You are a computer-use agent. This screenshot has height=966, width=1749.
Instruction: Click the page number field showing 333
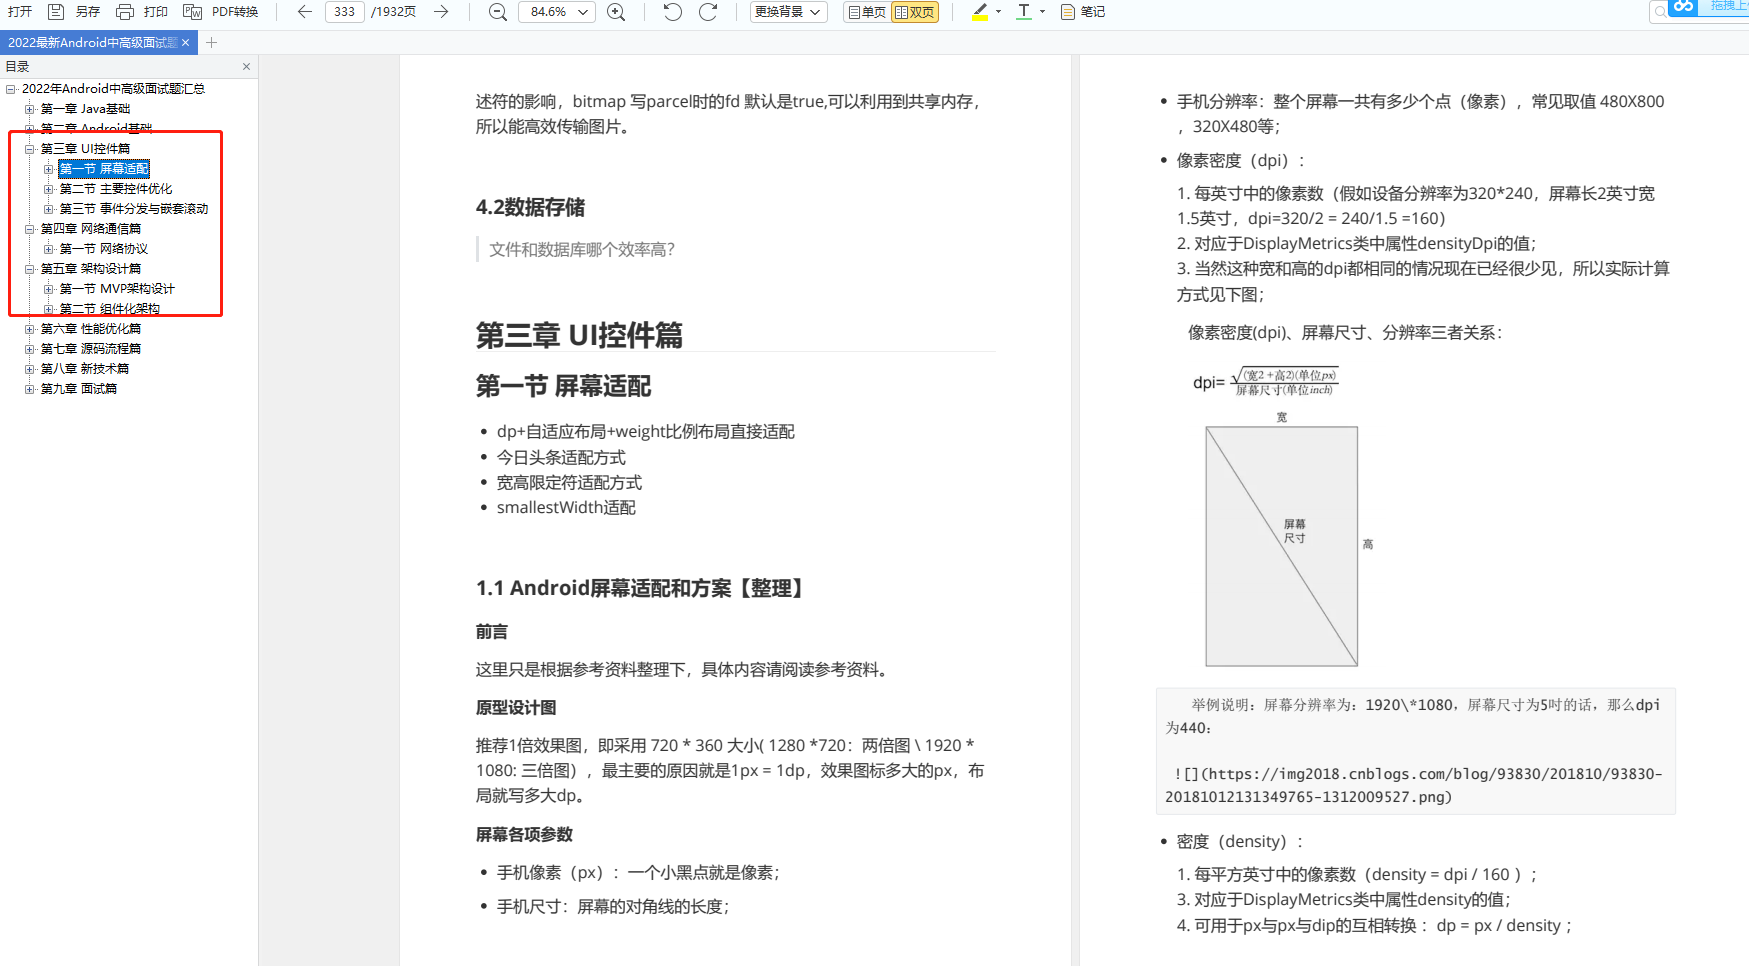click(x=344, y=12)
